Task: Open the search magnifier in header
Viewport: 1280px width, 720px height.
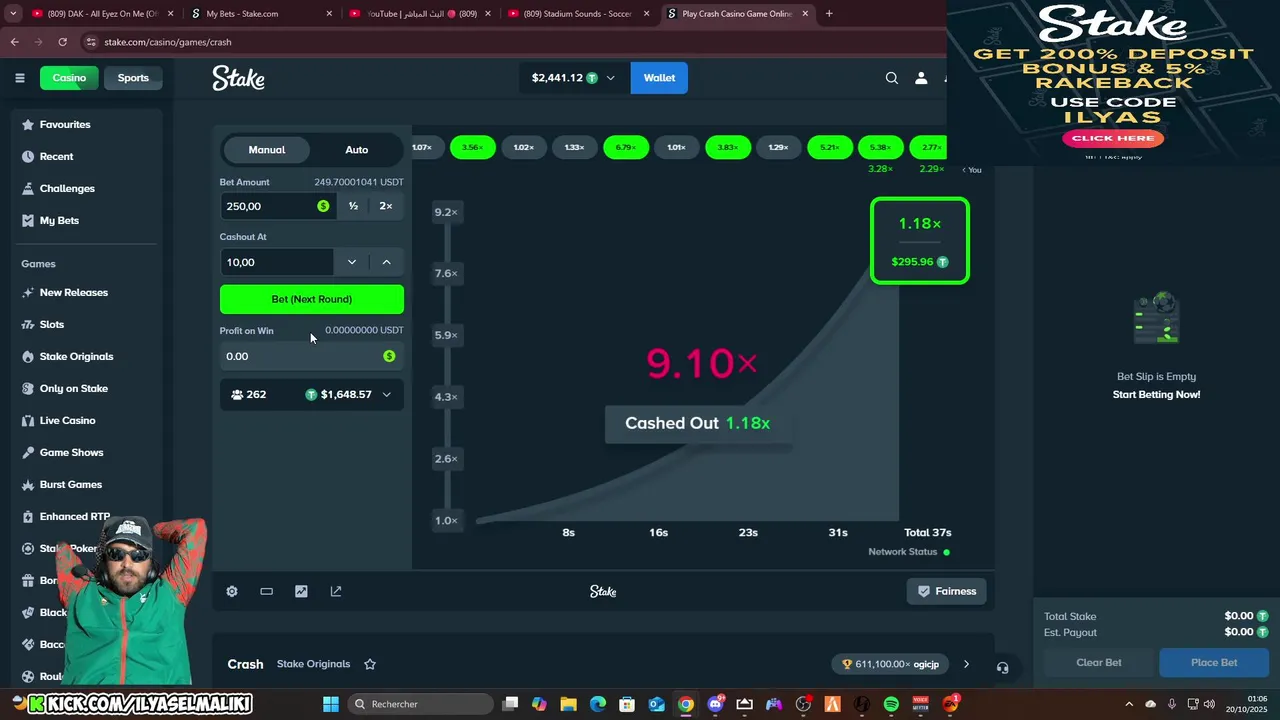Action: point(892,78)
